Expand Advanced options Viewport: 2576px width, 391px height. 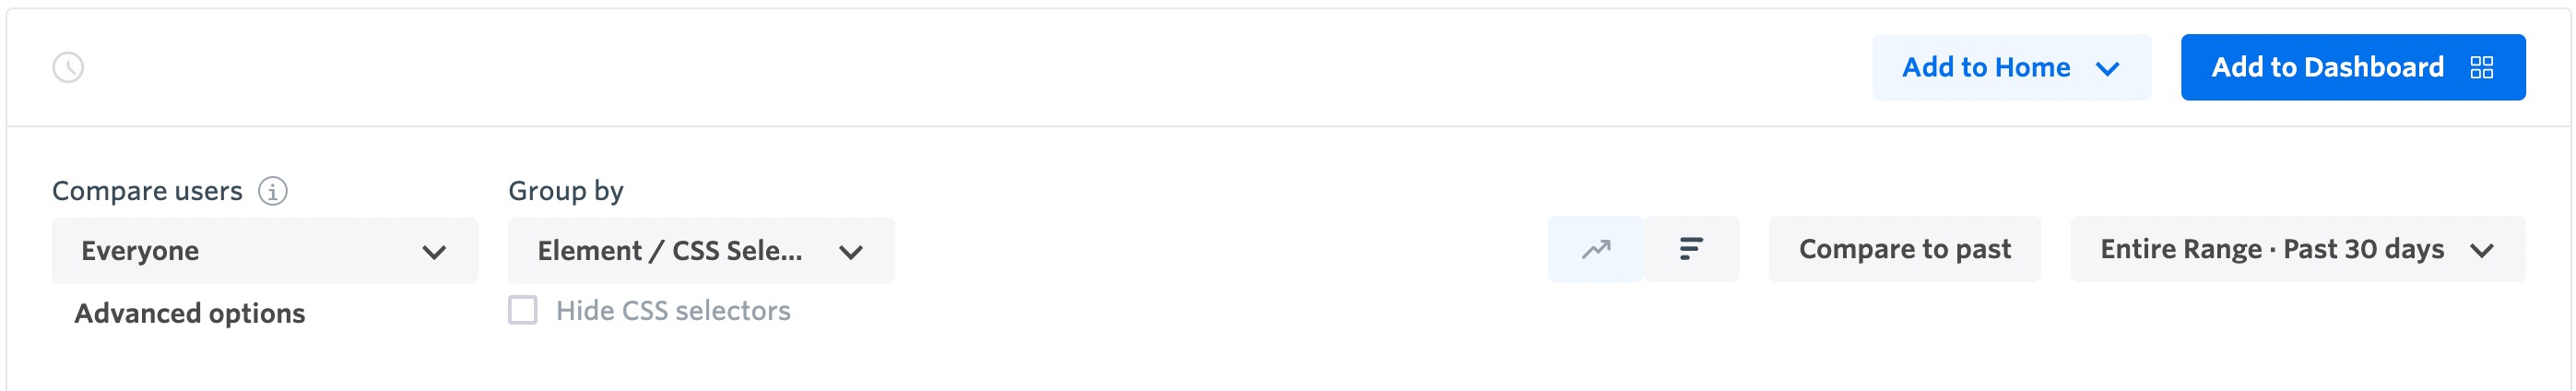coord(189,314)
